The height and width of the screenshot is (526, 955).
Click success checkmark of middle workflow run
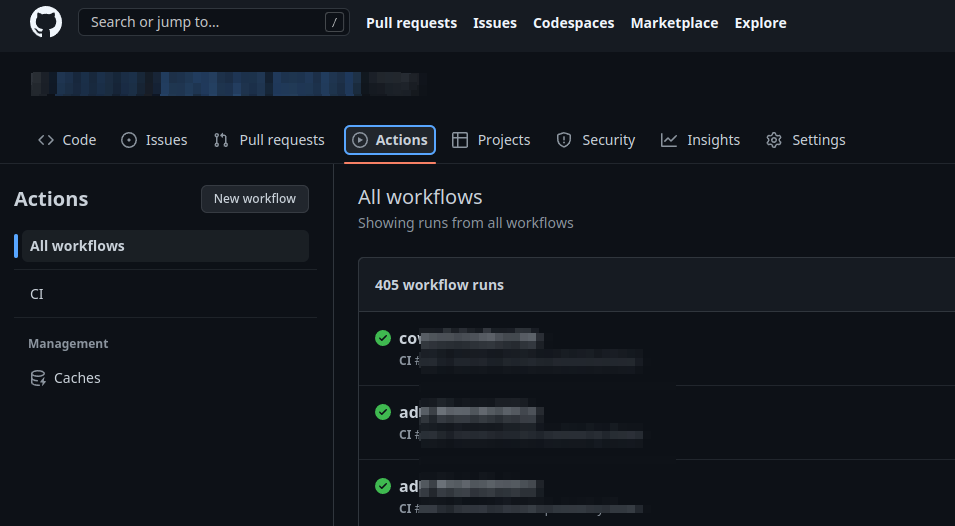click(x=383, y=412)
